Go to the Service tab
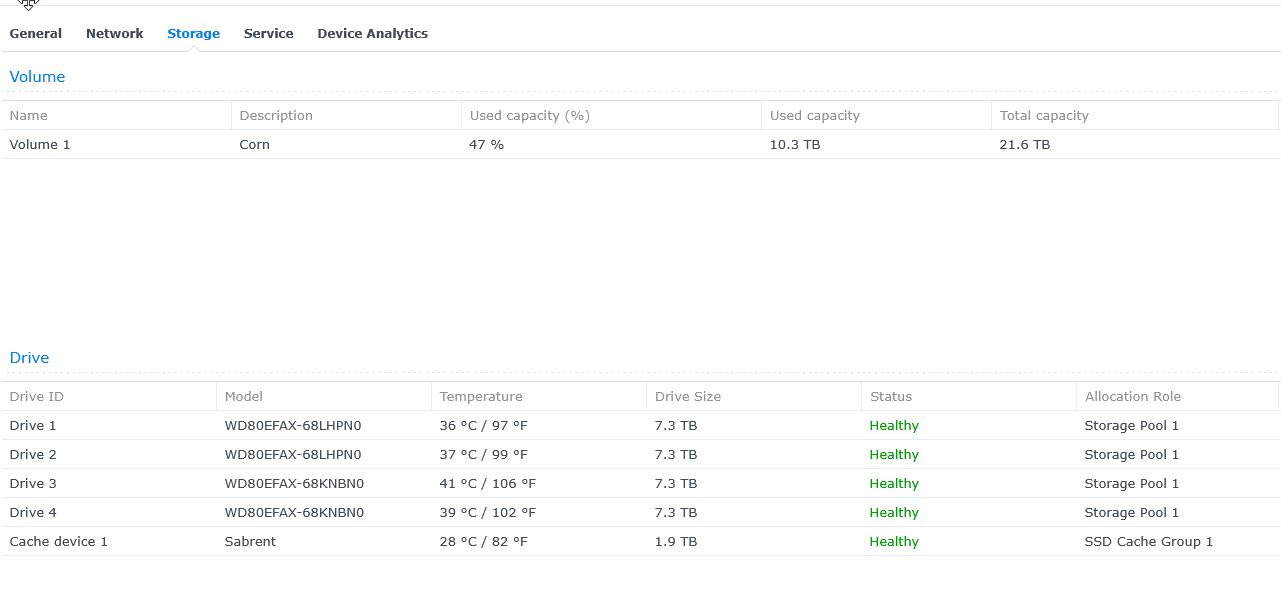 pos(268,33)
